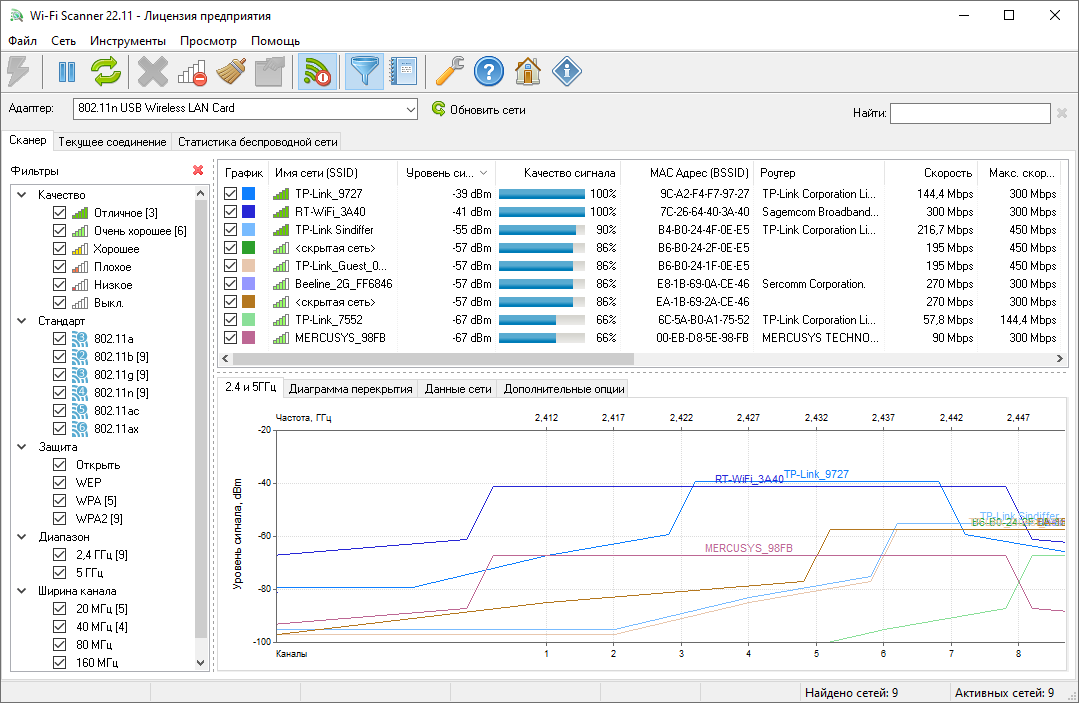
Task: Click the green refresh arrows icon
Action: click(x=106, y=72)
